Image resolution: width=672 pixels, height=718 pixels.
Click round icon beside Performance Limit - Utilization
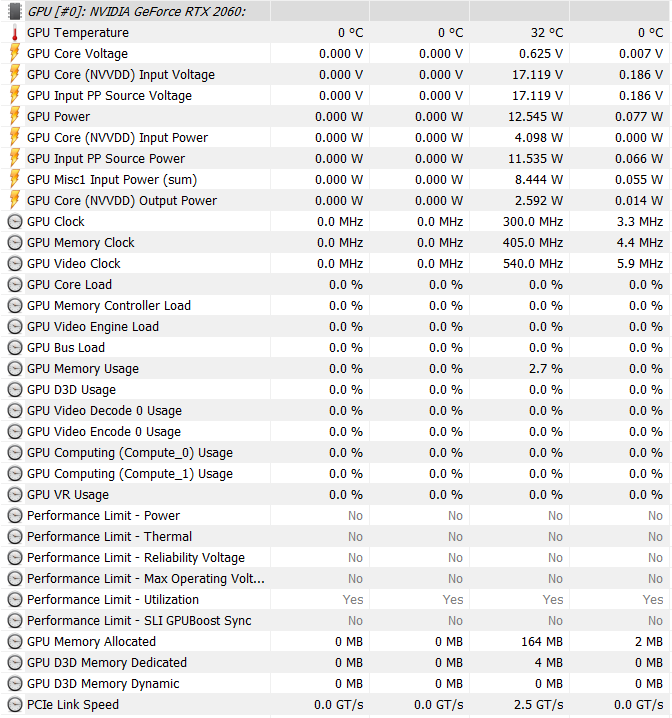15,600
